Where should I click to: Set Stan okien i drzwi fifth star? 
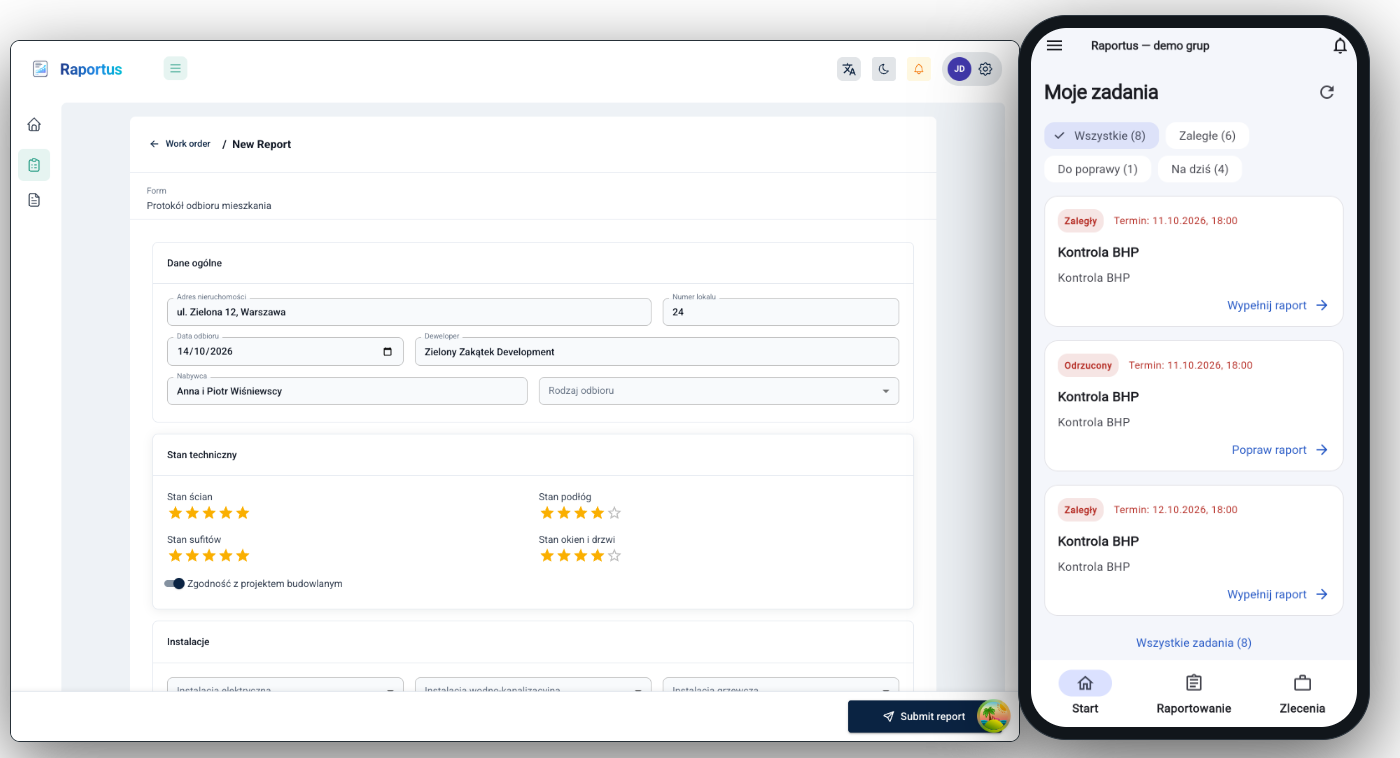pos(614,556)
